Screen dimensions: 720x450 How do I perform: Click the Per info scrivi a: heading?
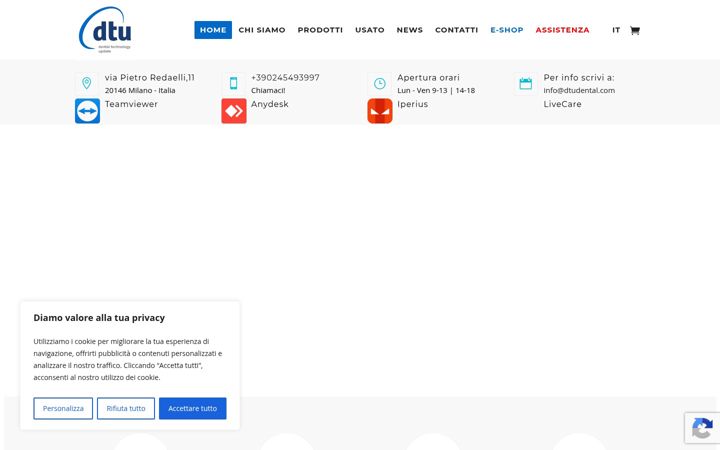point(579,78)
